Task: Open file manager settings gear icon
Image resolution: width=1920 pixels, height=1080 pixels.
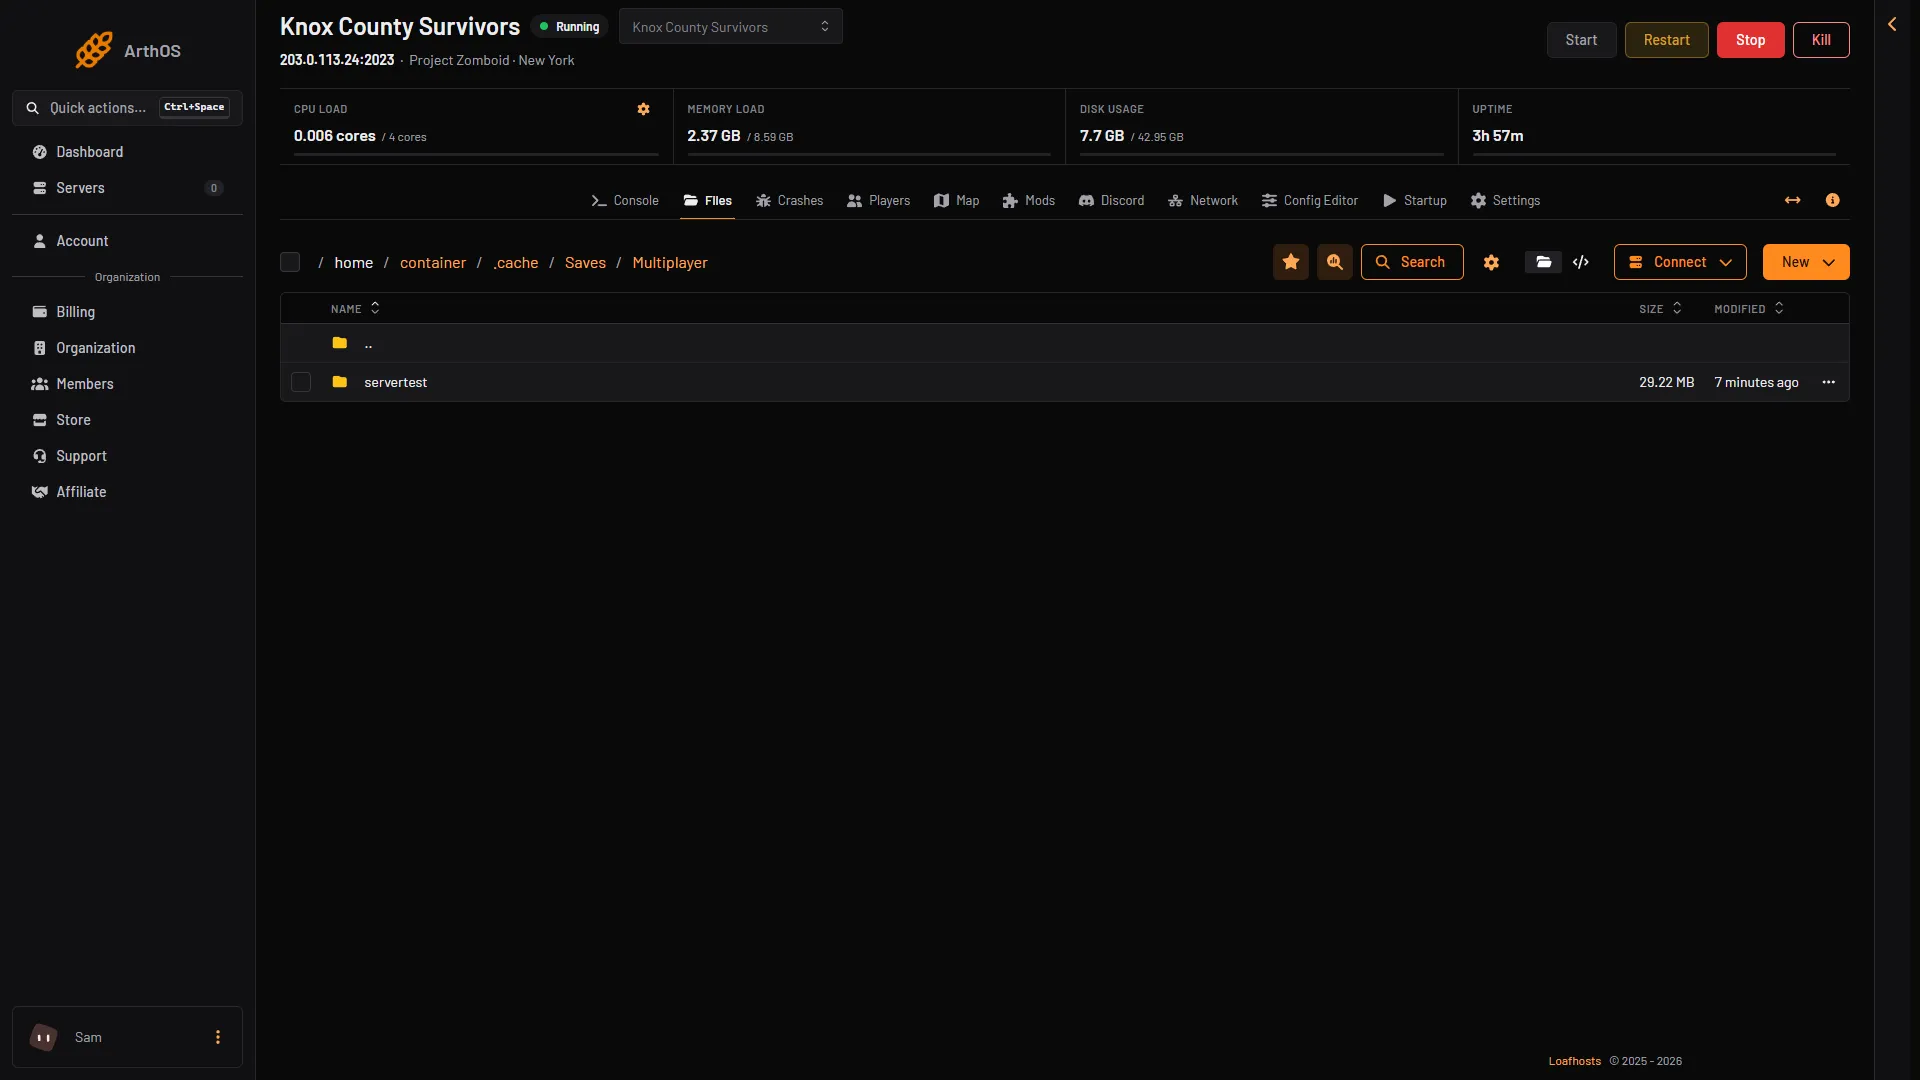Action: 1491,262
